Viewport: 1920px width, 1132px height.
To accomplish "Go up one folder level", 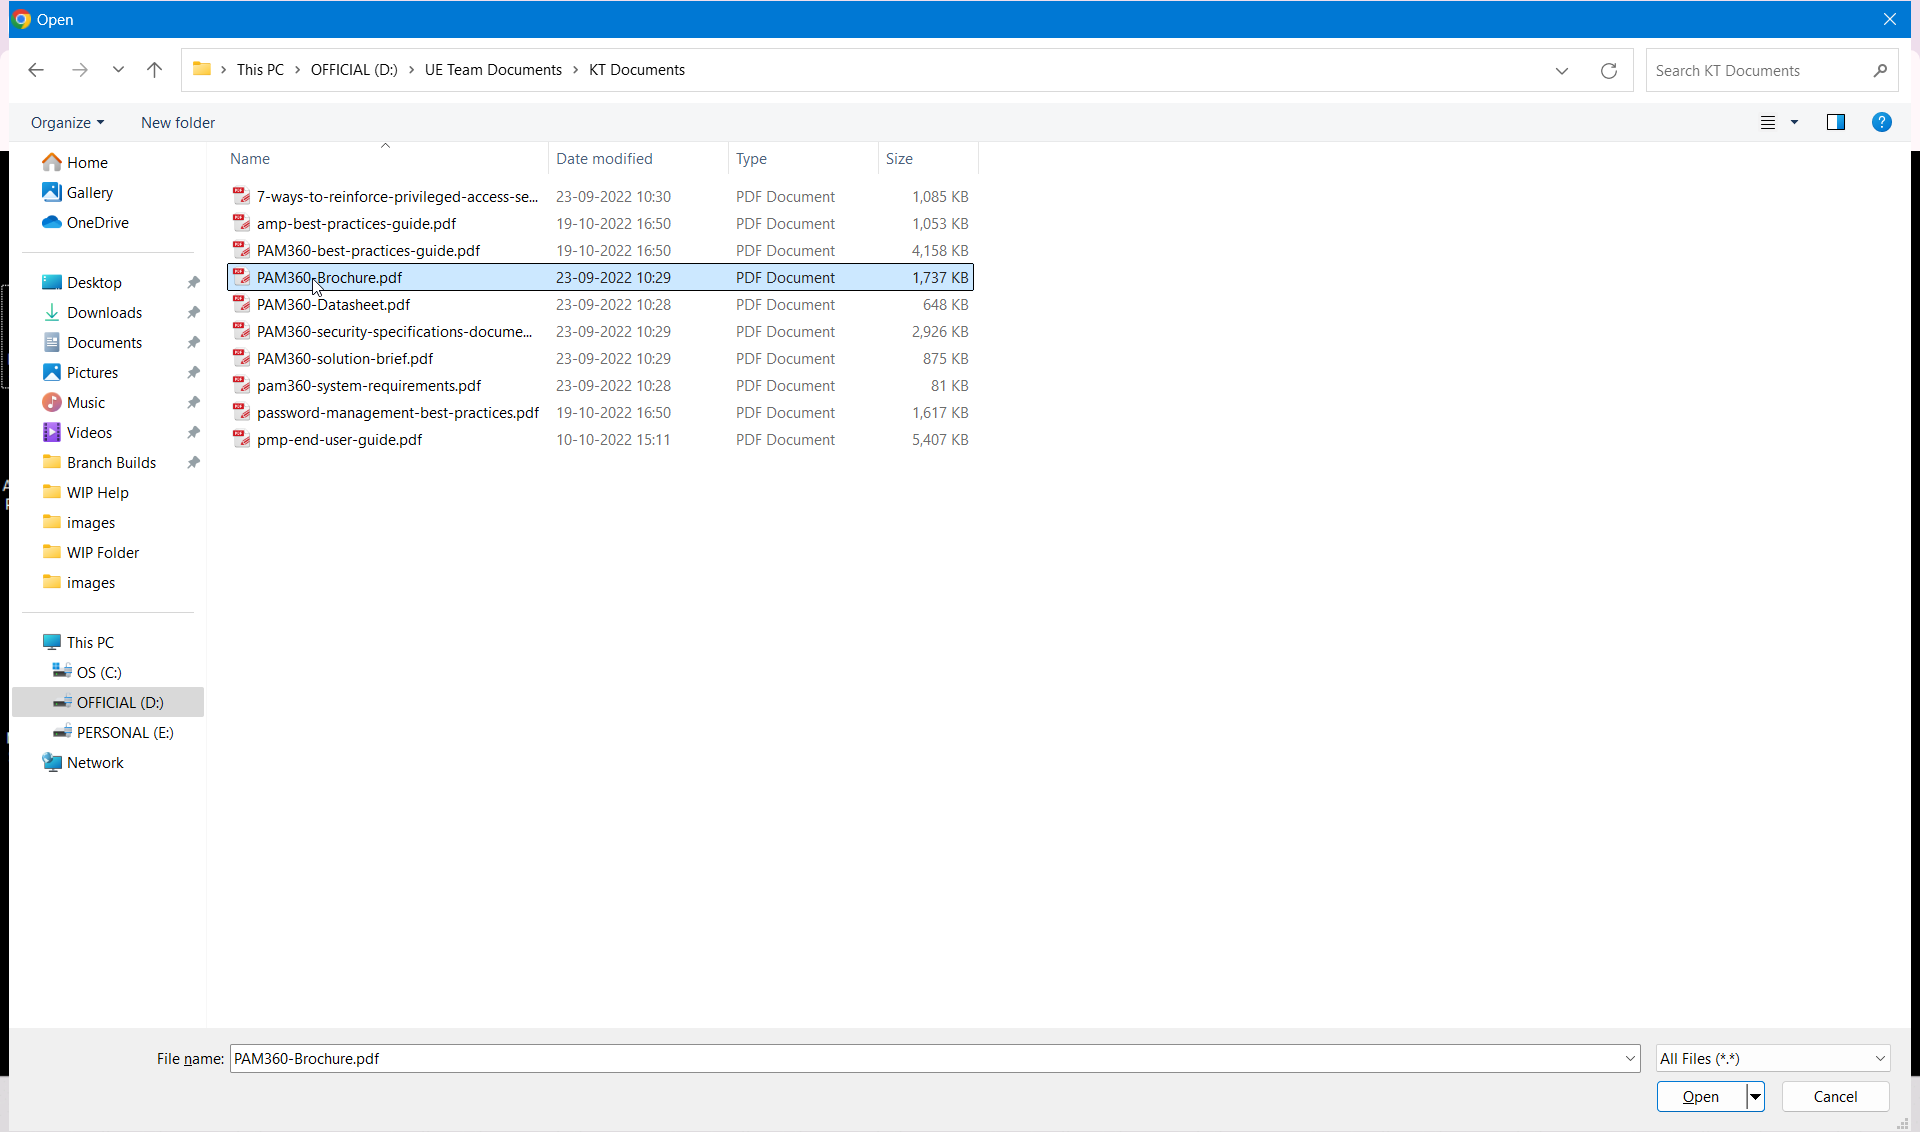I will (x=154, y=70).
